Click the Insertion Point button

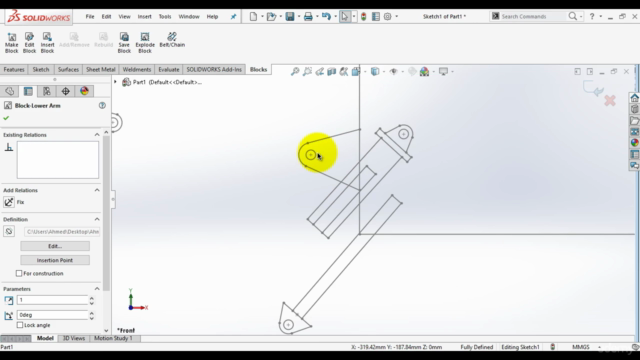click(55, 260)
